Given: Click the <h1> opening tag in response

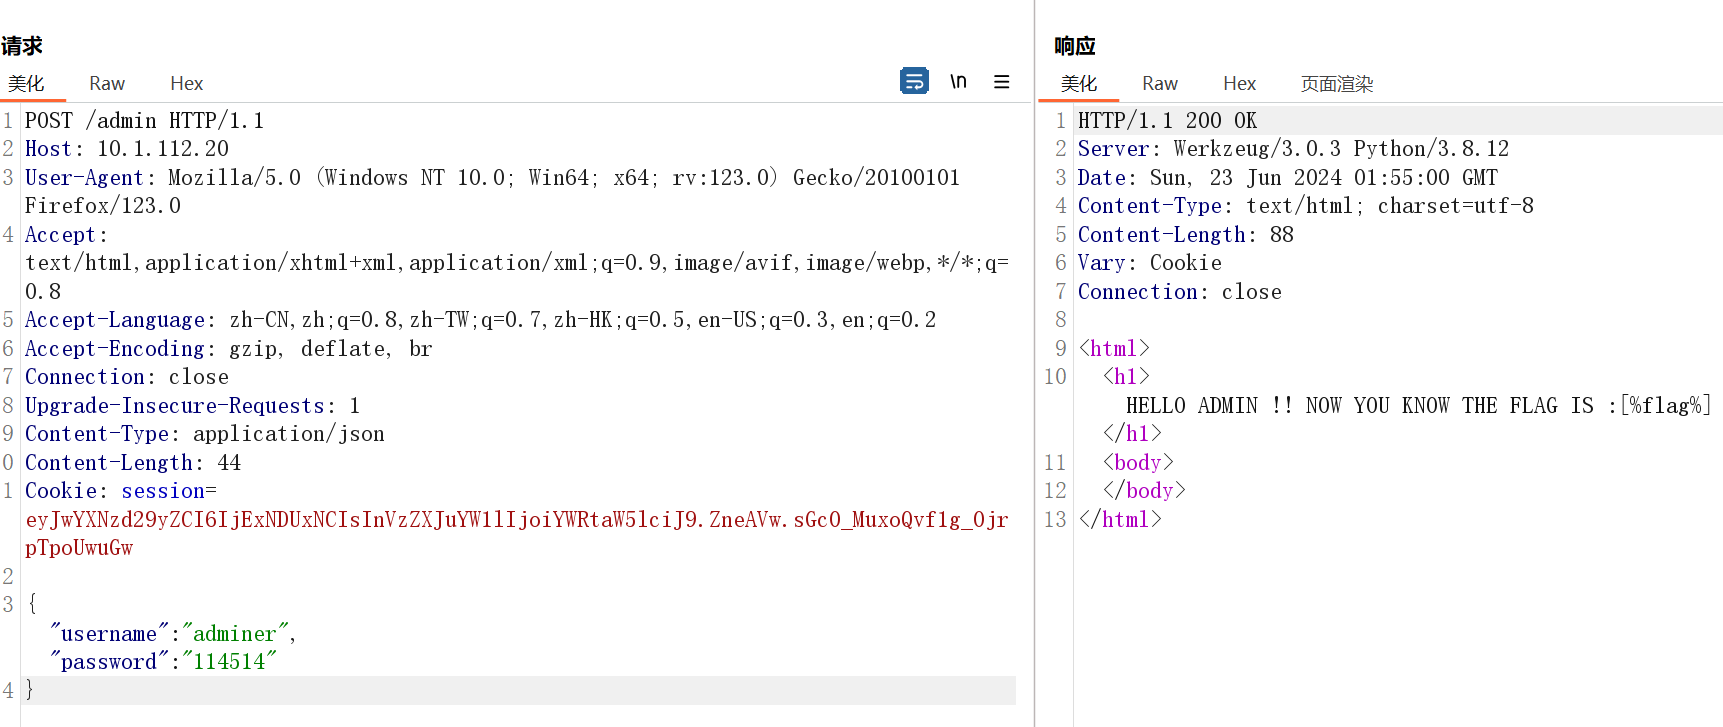Looking at the screenshot, I should pyautogui.click(x=1126, y=377).
